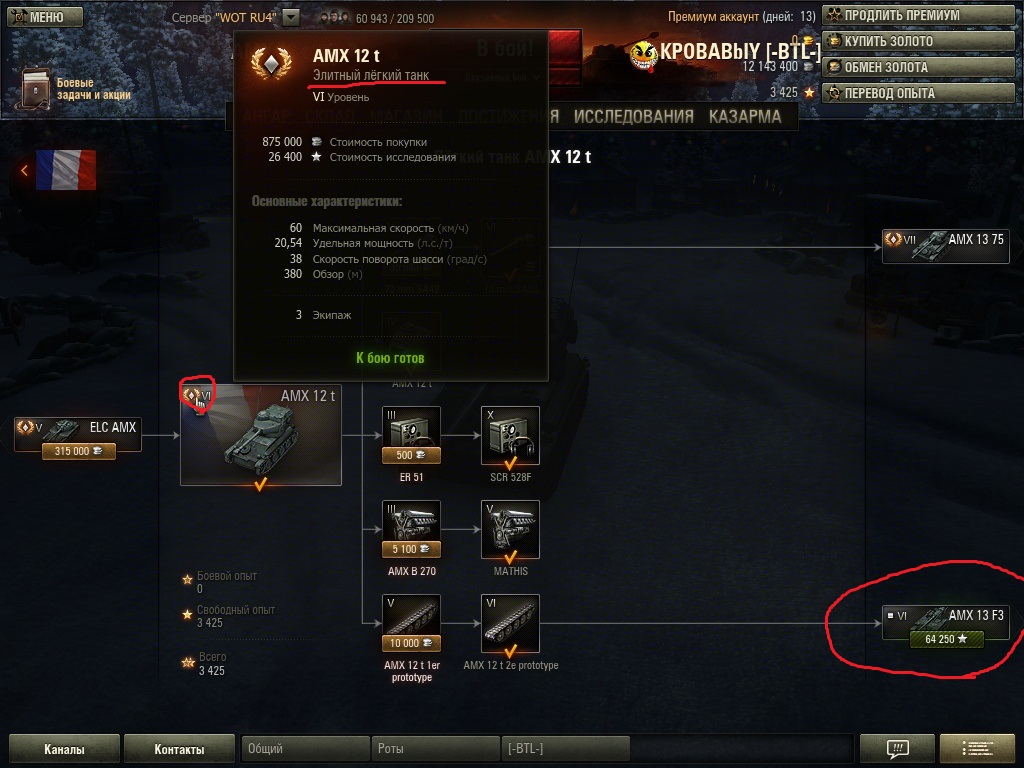The width and height of the screenshot is (1024, 768).
Task: Click the AMX B 270 engine icon
Action: pyautogui.click(x=411, y=529)
